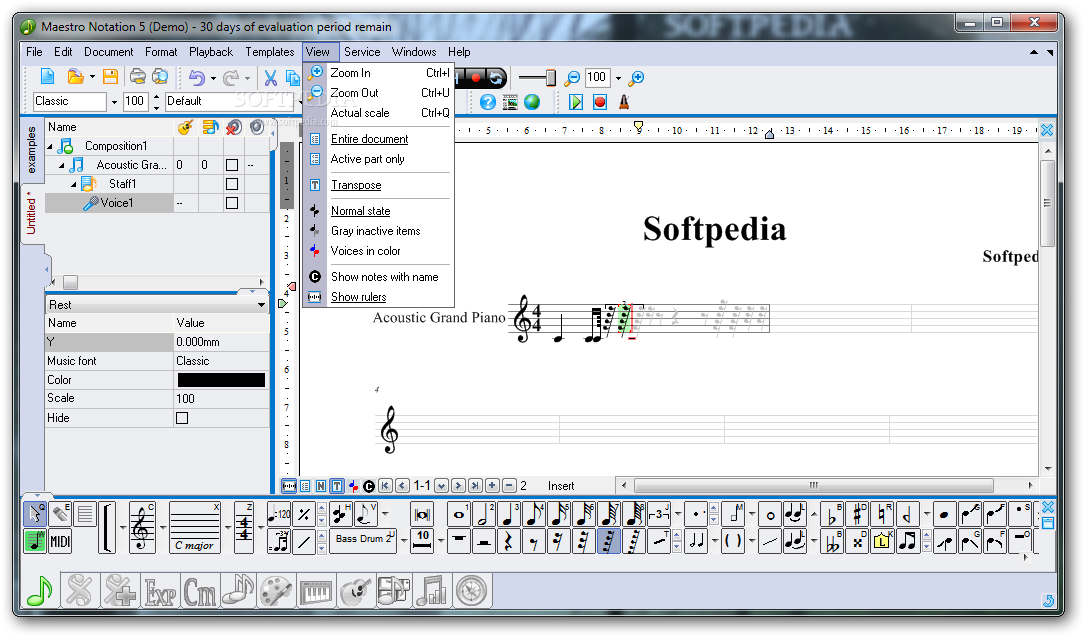
Task: Open the tempo 120 marking tool
Action: coord(279,514)
